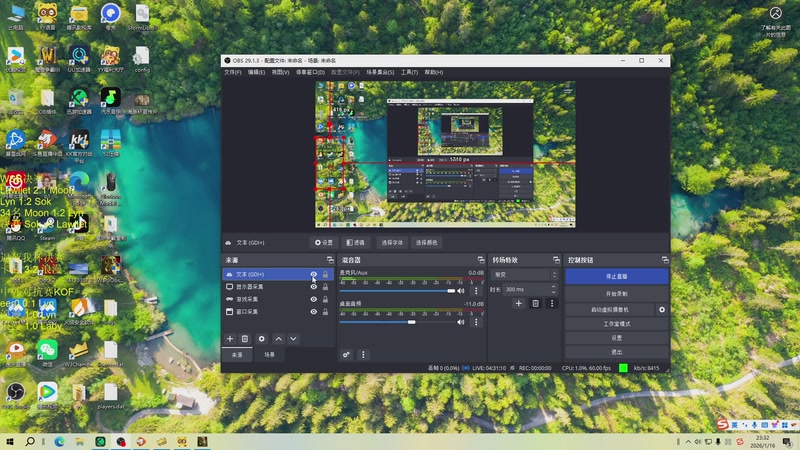The height and width of the screenshot is (450, 800).
Task: Pop out the 来源 dock panel
Action: (x=330, y=260)
